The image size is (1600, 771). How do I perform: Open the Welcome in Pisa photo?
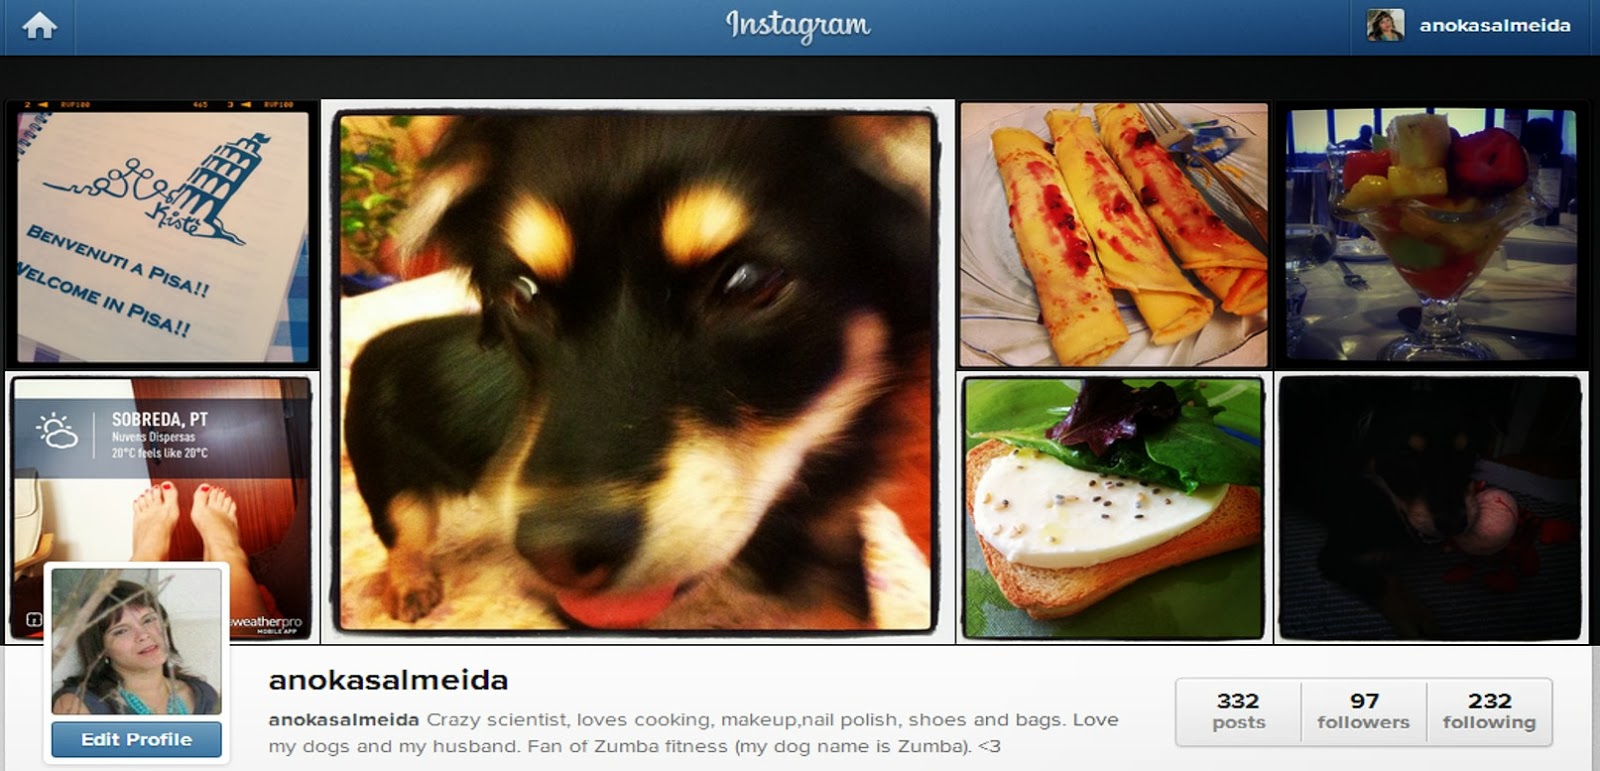click(x=162, y=235)
